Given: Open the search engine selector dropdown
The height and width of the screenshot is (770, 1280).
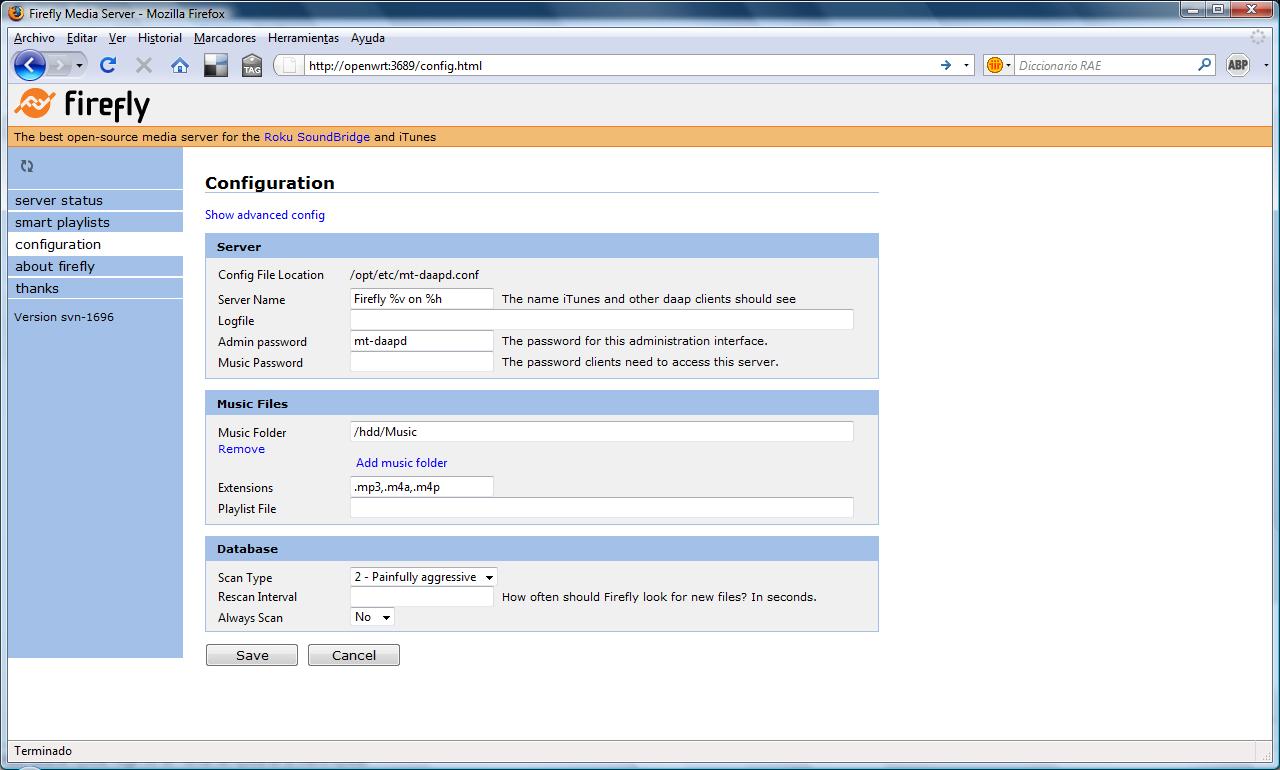Looking at the screenshot, I should click(x=999, y=65).
